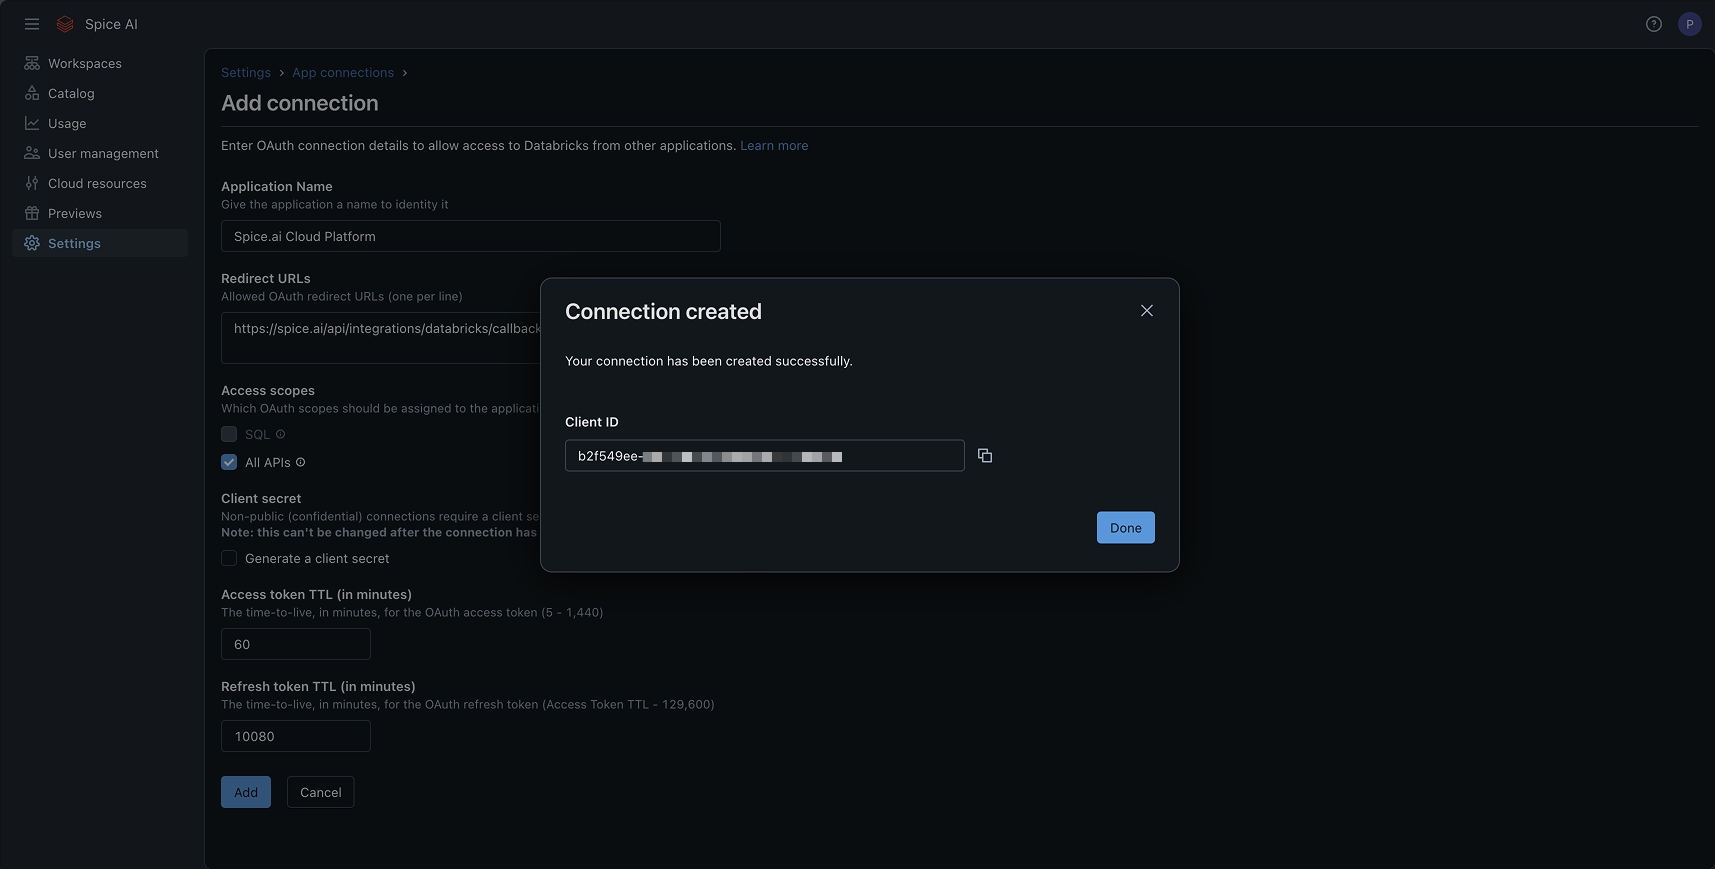Click the All APIs info icon
1715x869 pixels.
pos(300,462)
